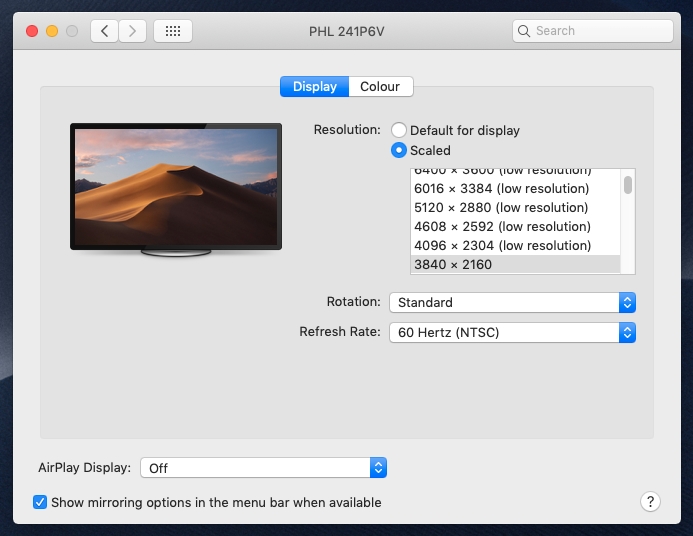693x536 pixels.
Task: Choose 4096 × 2304 (low resolution)
Action: [515, 246]
